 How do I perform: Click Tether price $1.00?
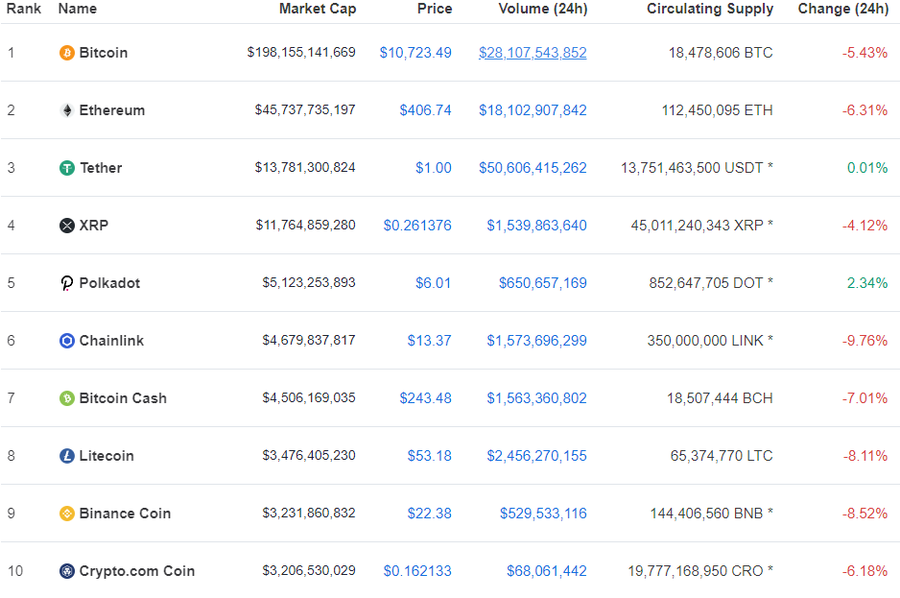coord(433,168)
